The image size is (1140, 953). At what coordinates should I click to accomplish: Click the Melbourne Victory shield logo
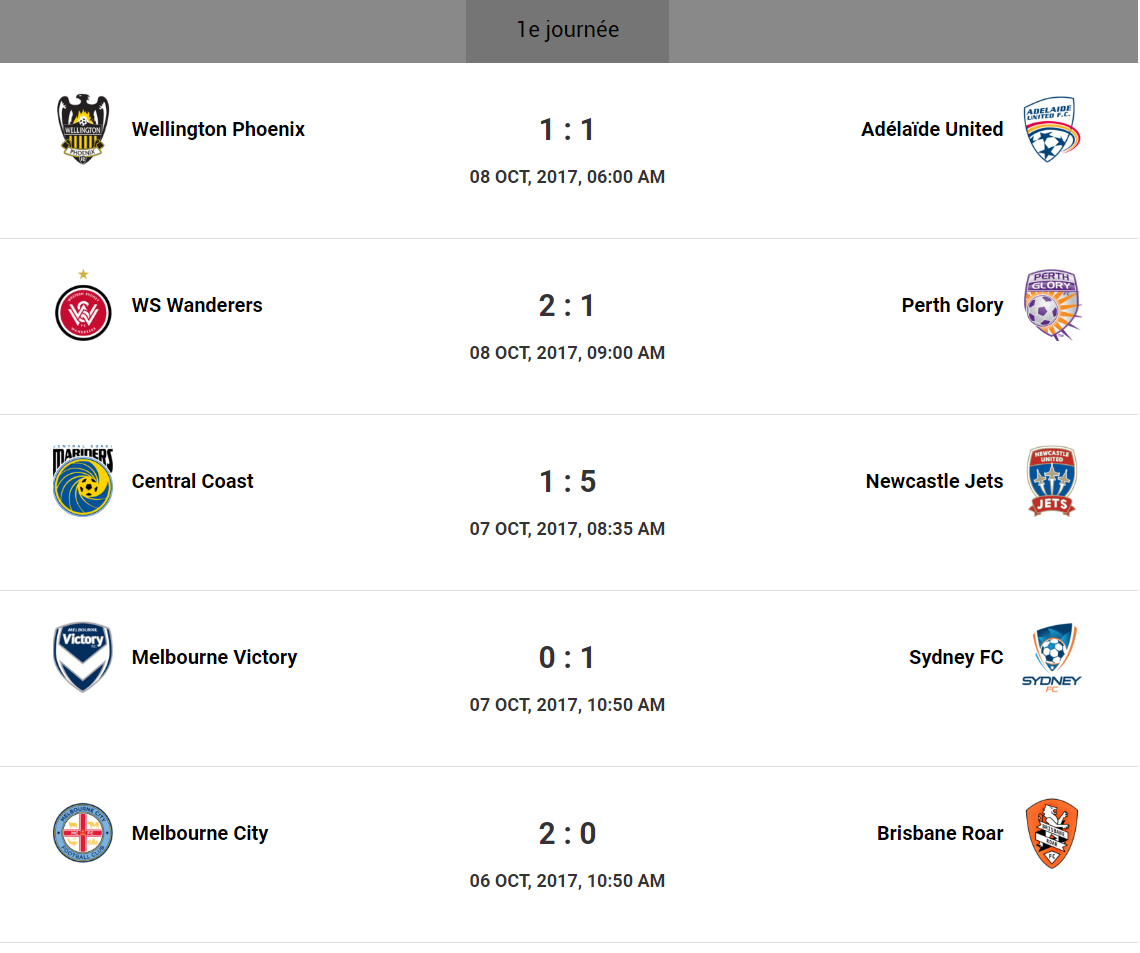pyautogui.click(x=83, y=657)
